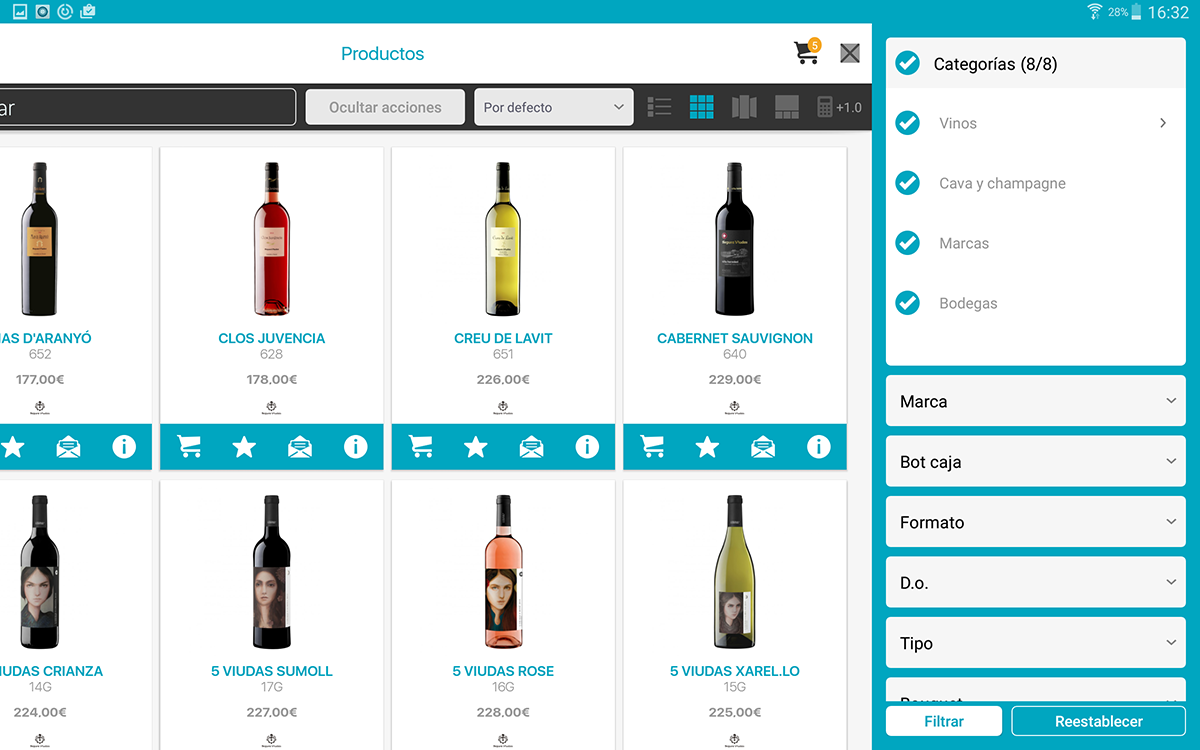Viewport: 1200px width, 750px height.
Task: Expand the Vinos subcategories arrow
Action: click(x=1163, y=123)
